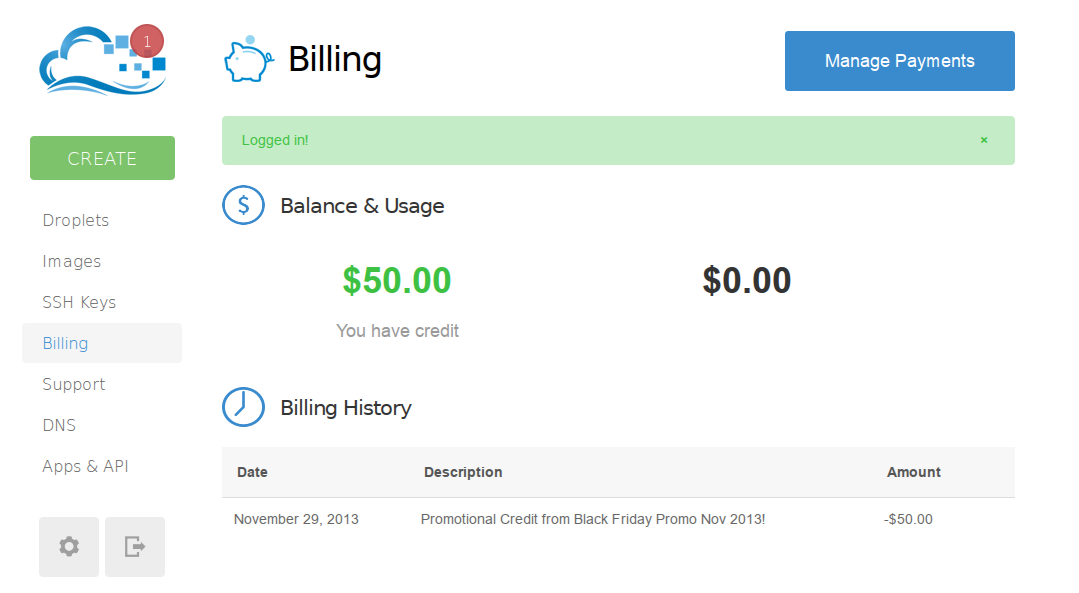Open Apps & API in the sidebar
Screen dimensions: 1079x593
[x=85, y=466]
